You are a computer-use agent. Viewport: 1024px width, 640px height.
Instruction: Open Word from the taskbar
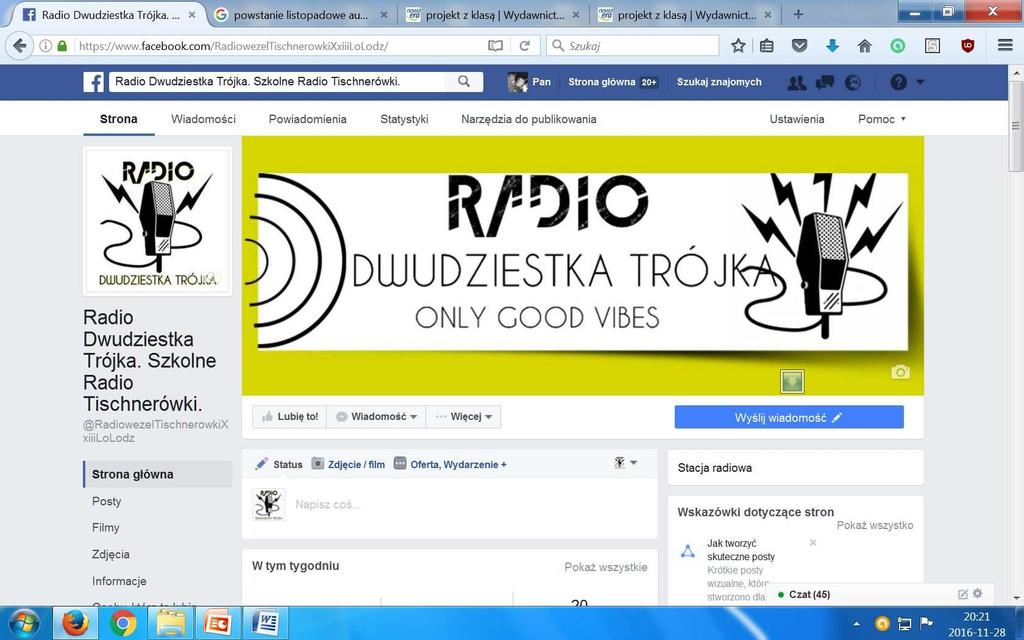click(x=266, y=624)
